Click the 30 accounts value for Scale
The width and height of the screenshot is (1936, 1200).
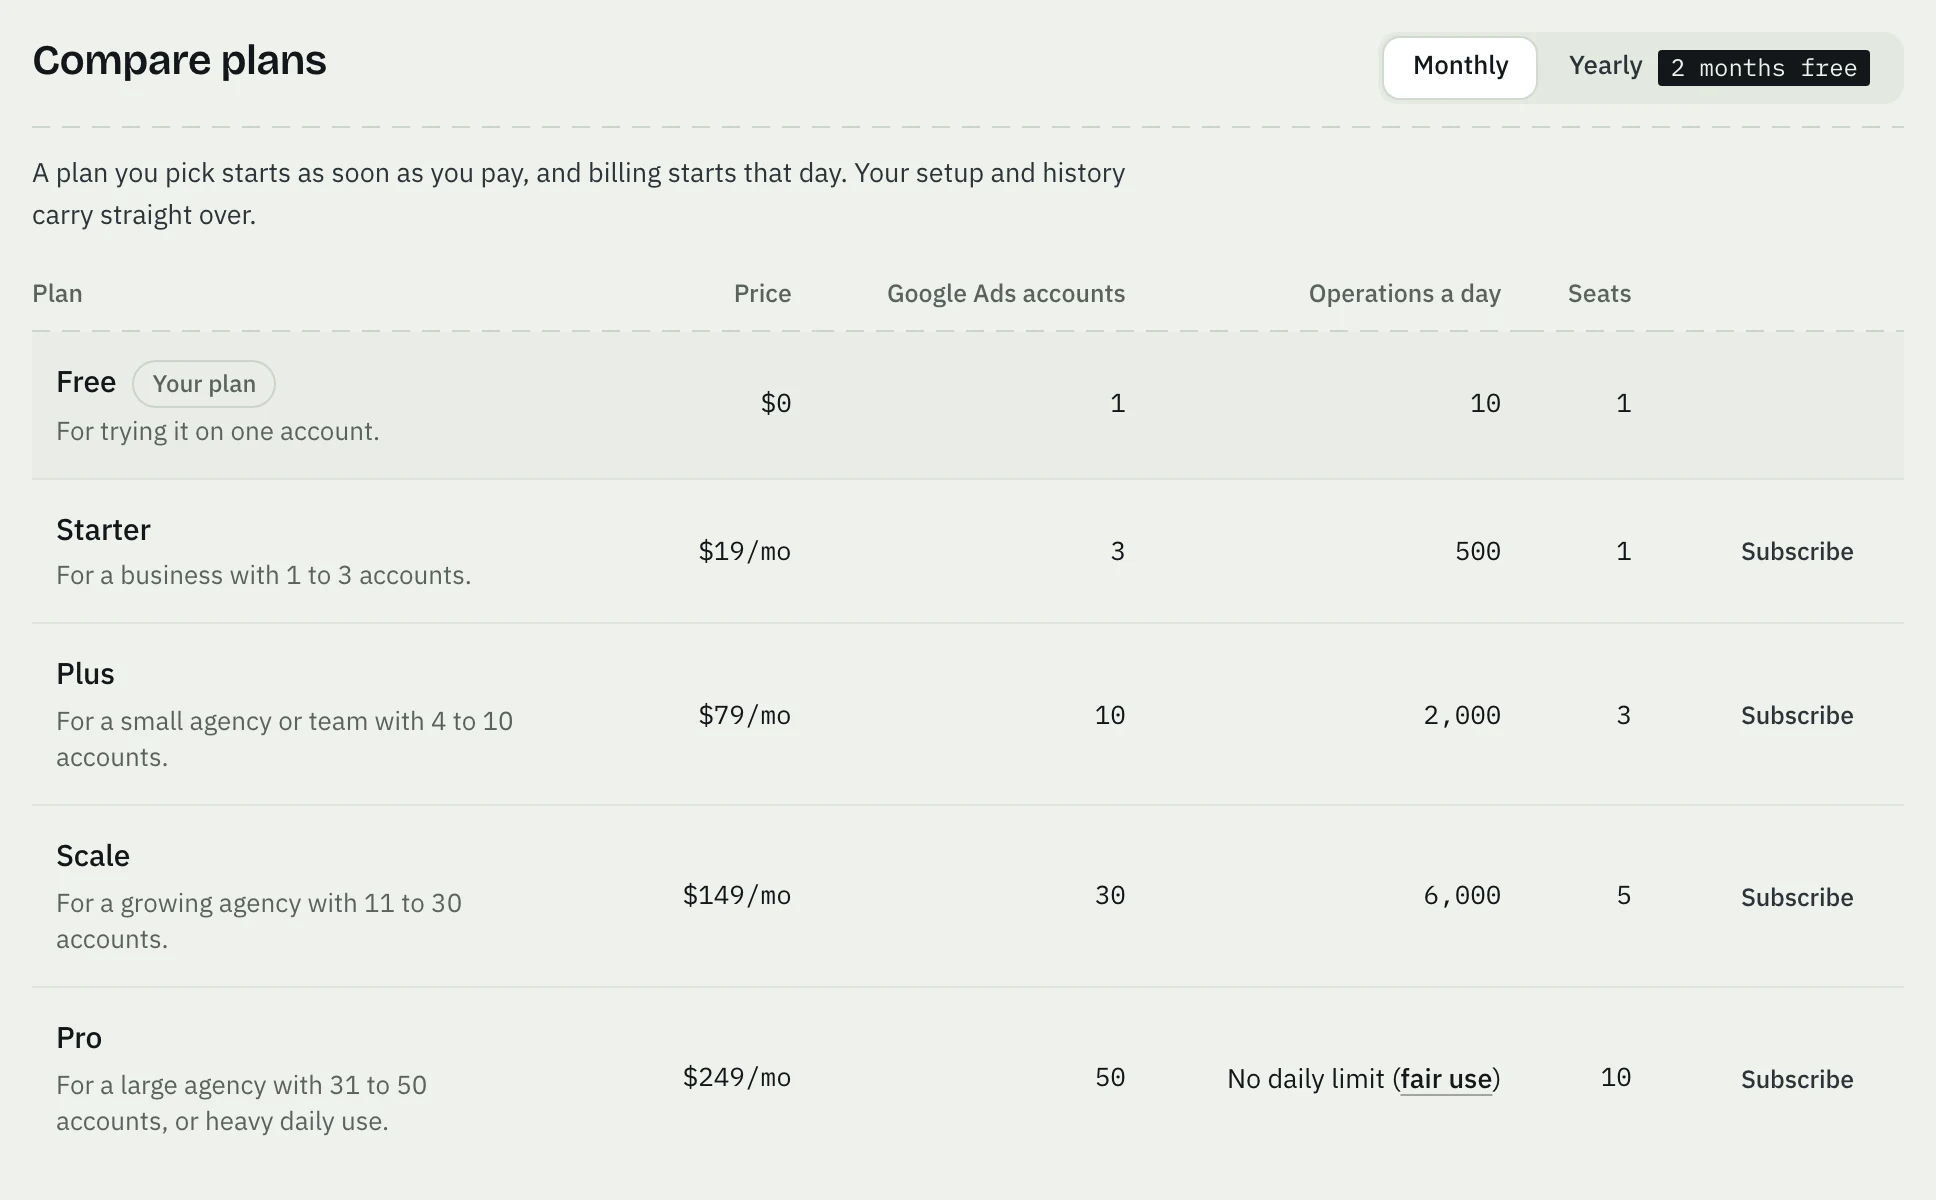click(x=1110, y=896)
